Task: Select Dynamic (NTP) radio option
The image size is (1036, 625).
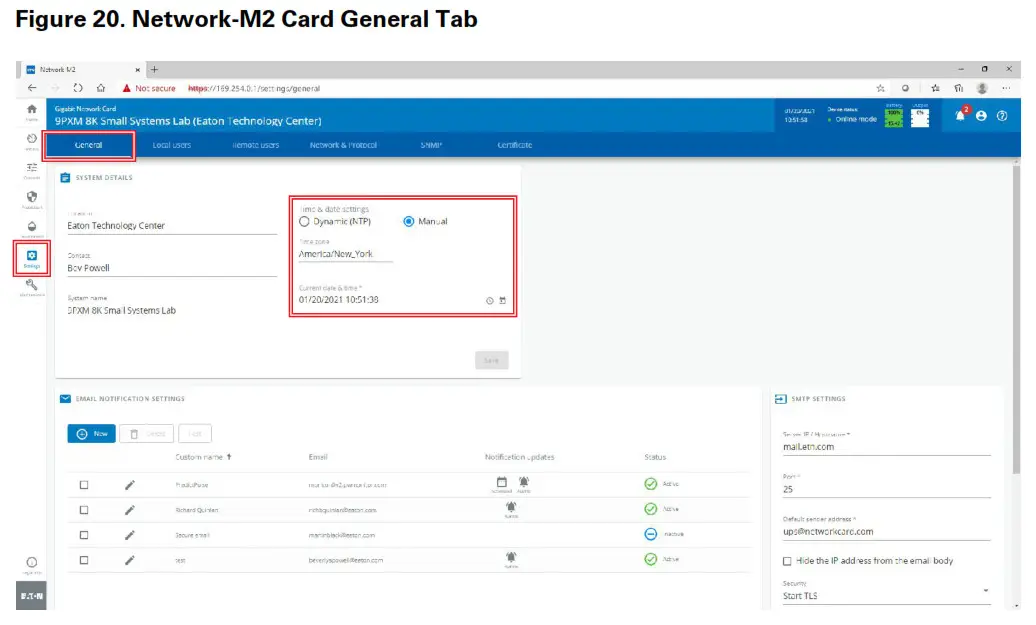Action: click(x=305, y=221)
